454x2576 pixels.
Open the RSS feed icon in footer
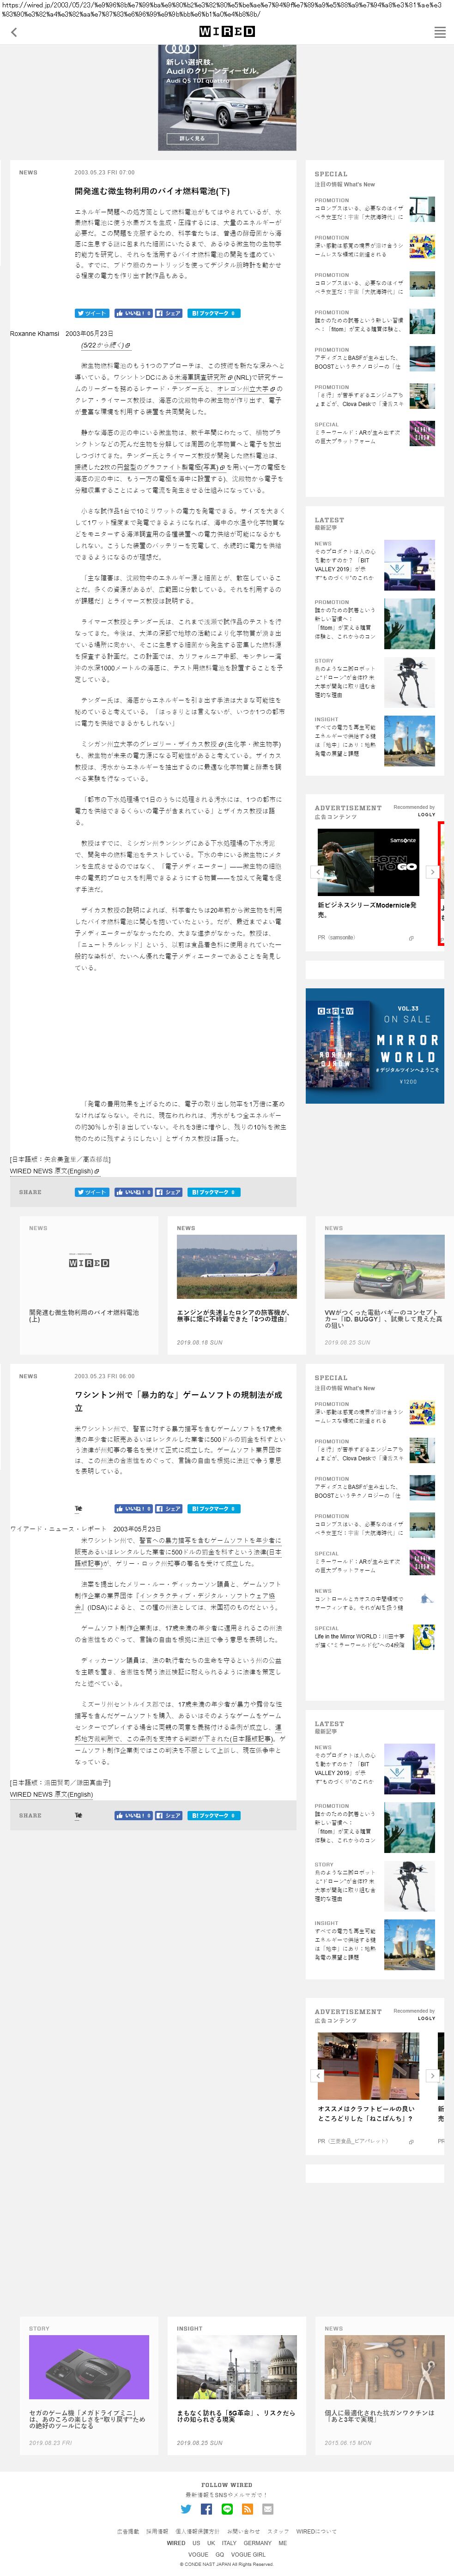247,2508
